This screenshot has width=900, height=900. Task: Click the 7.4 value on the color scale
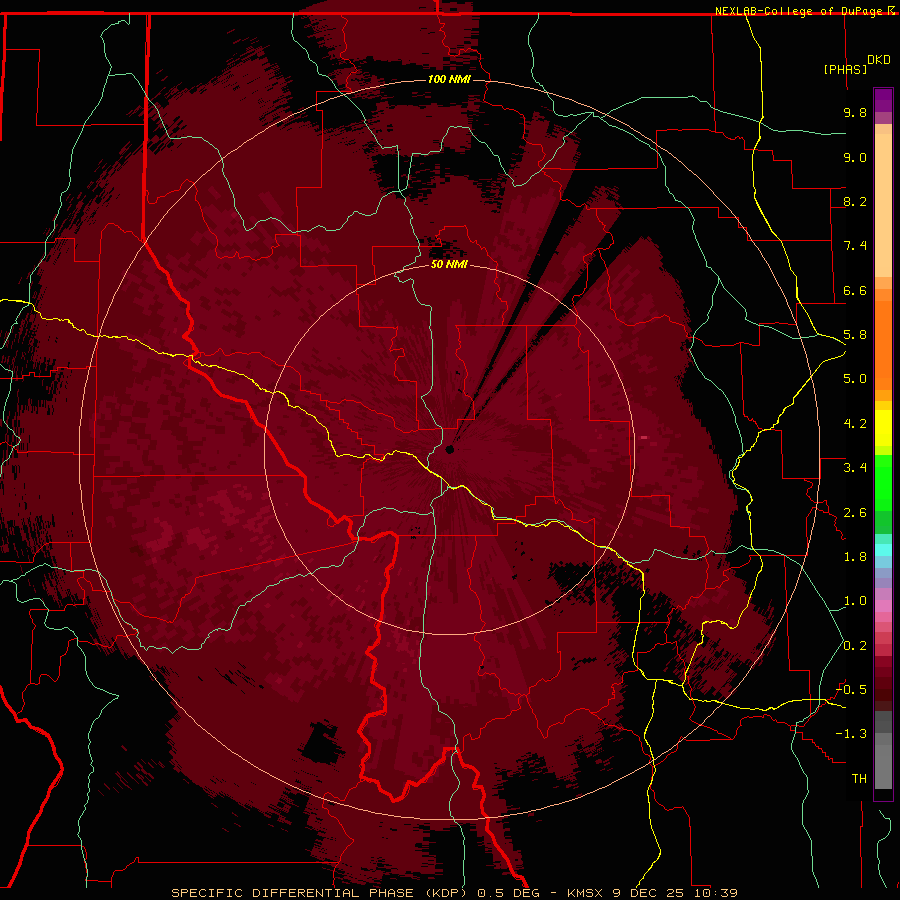(x=855, y=246)
